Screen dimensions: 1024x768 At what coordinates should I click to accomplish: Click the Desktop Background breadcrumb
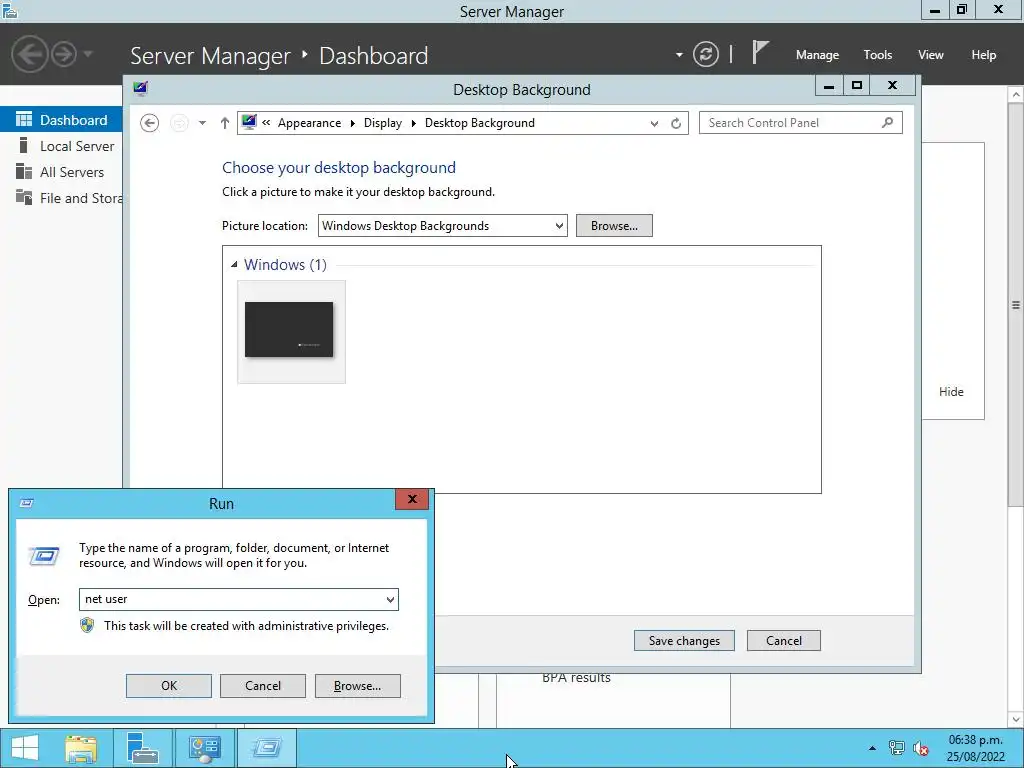click(x=479, y=123)
